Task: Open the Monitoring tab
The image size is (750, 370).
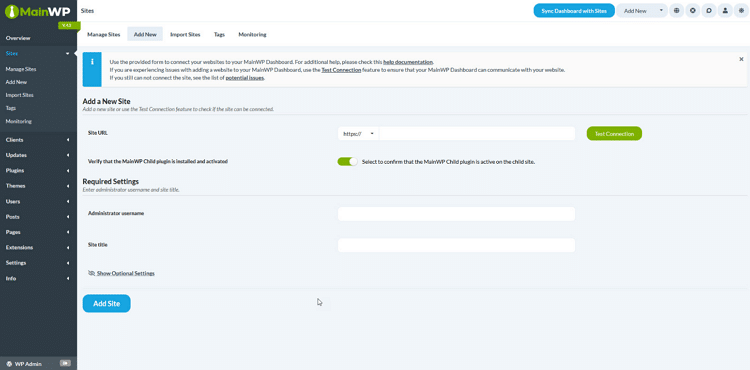Action: (252, 34)
